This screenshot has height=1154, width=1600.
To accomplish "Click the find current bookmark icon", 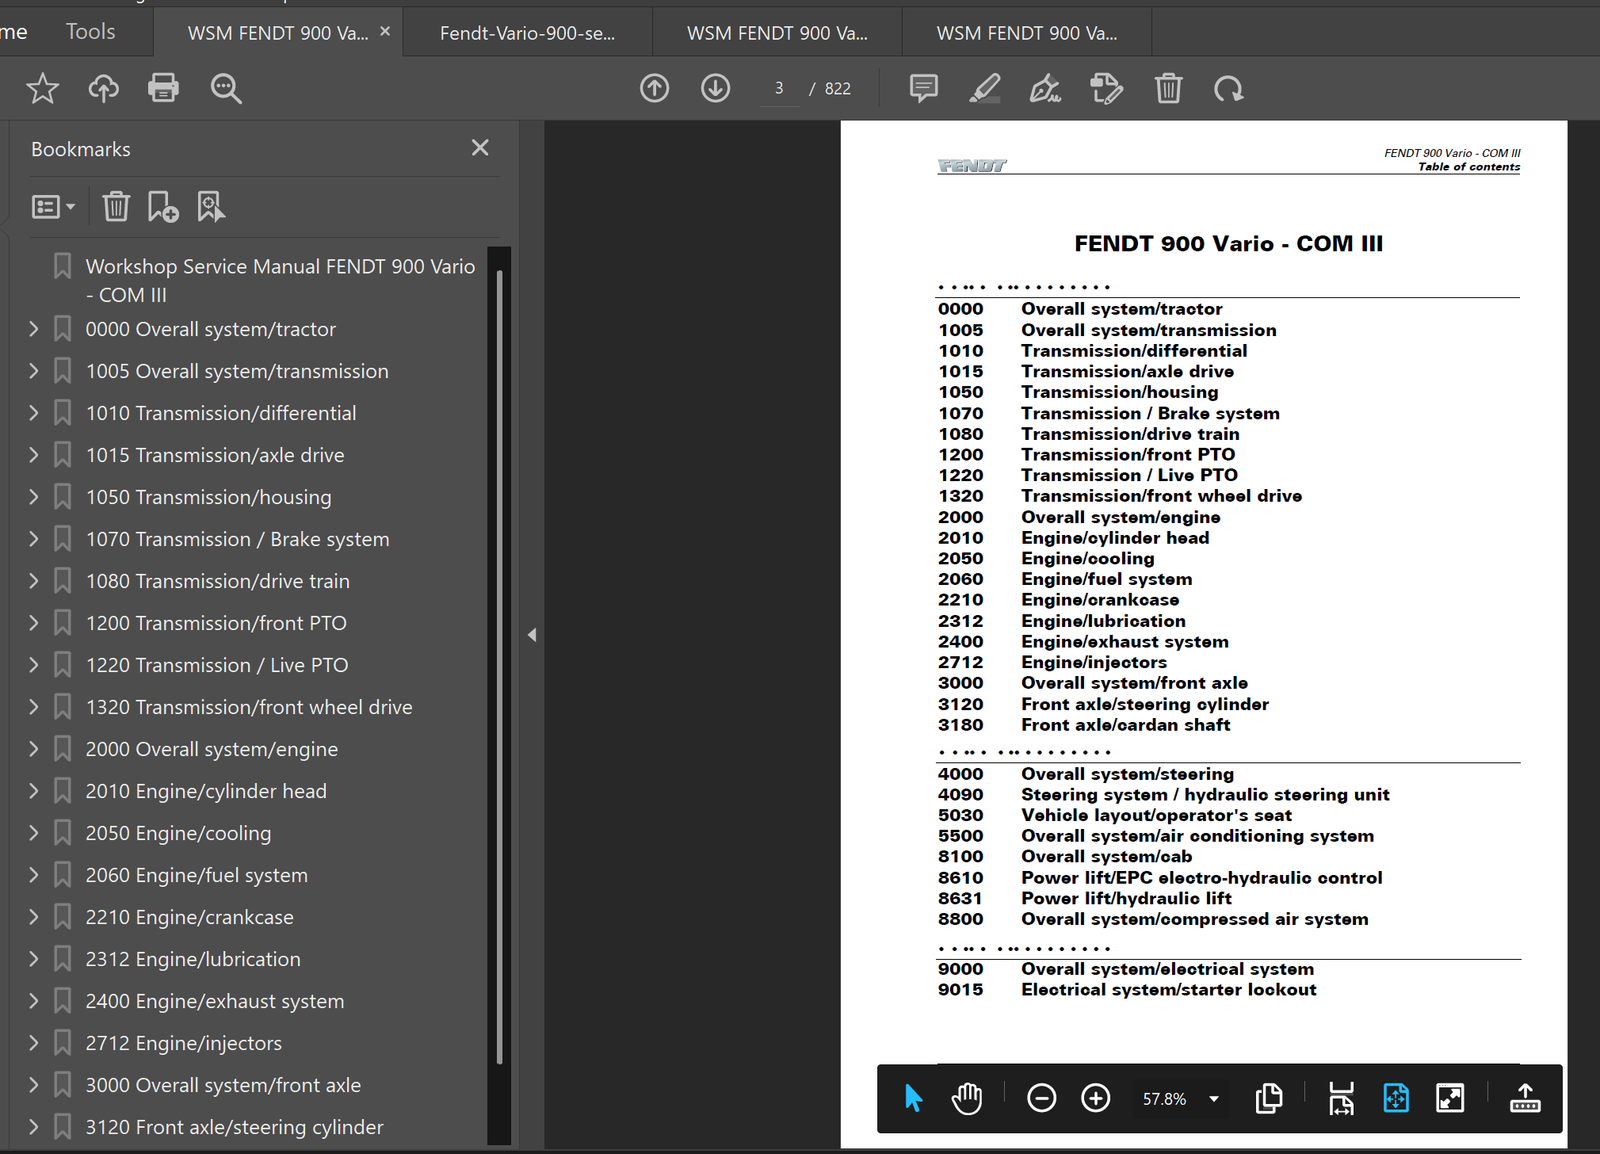I will tap(211, 206).
